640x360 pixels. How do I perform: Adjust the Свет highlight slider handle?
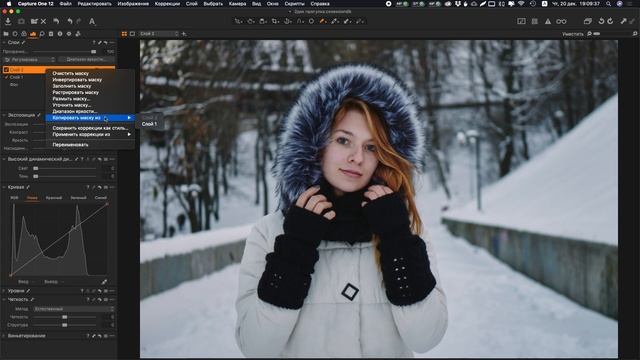(x=36, y=168)
